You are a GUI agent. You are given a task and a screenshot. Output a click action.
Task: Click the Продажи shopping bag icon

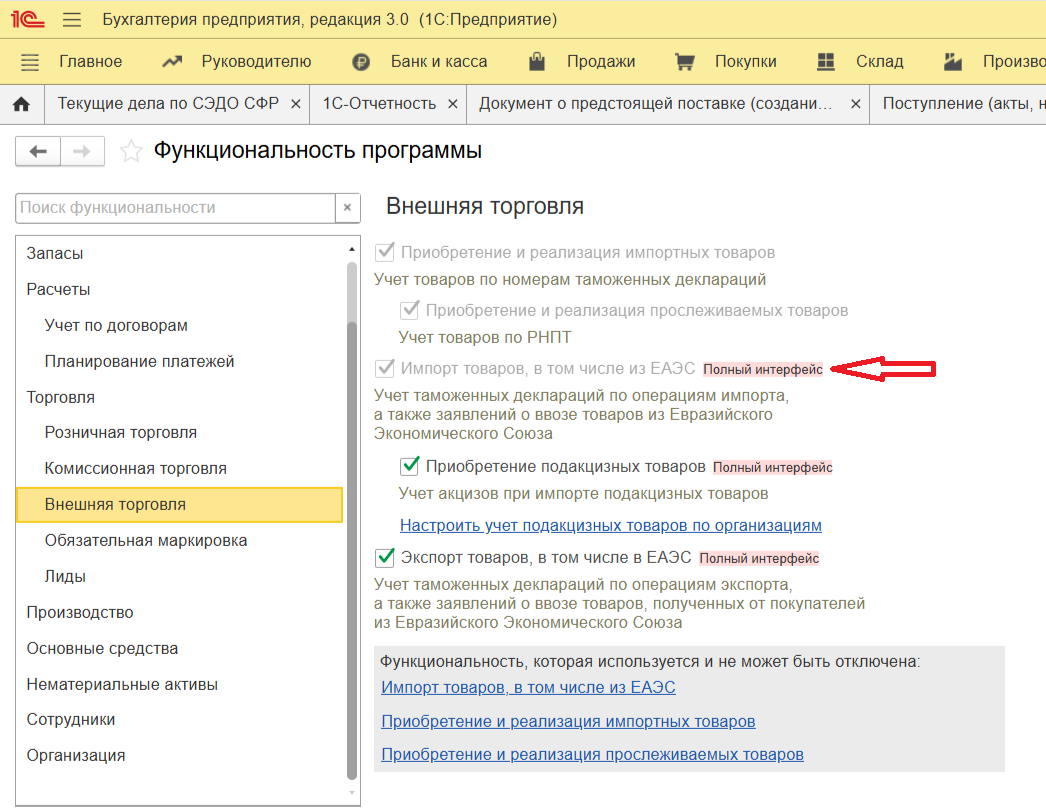537,61
